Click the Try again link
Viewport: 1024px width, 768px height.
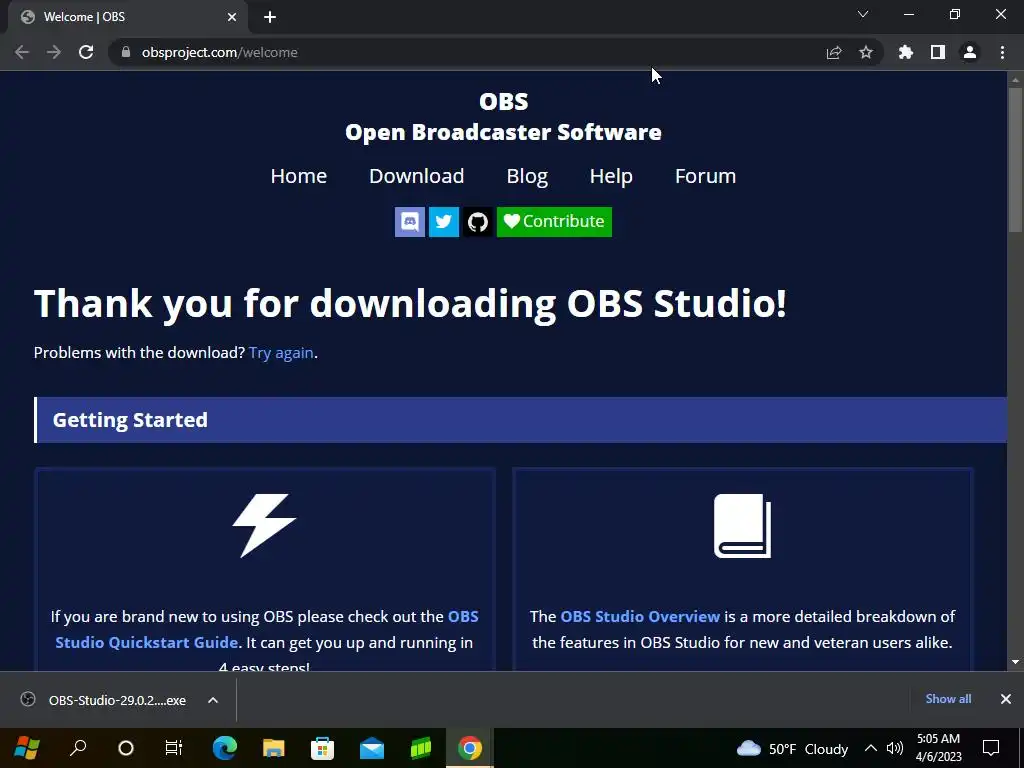click(x=281, y=353)
